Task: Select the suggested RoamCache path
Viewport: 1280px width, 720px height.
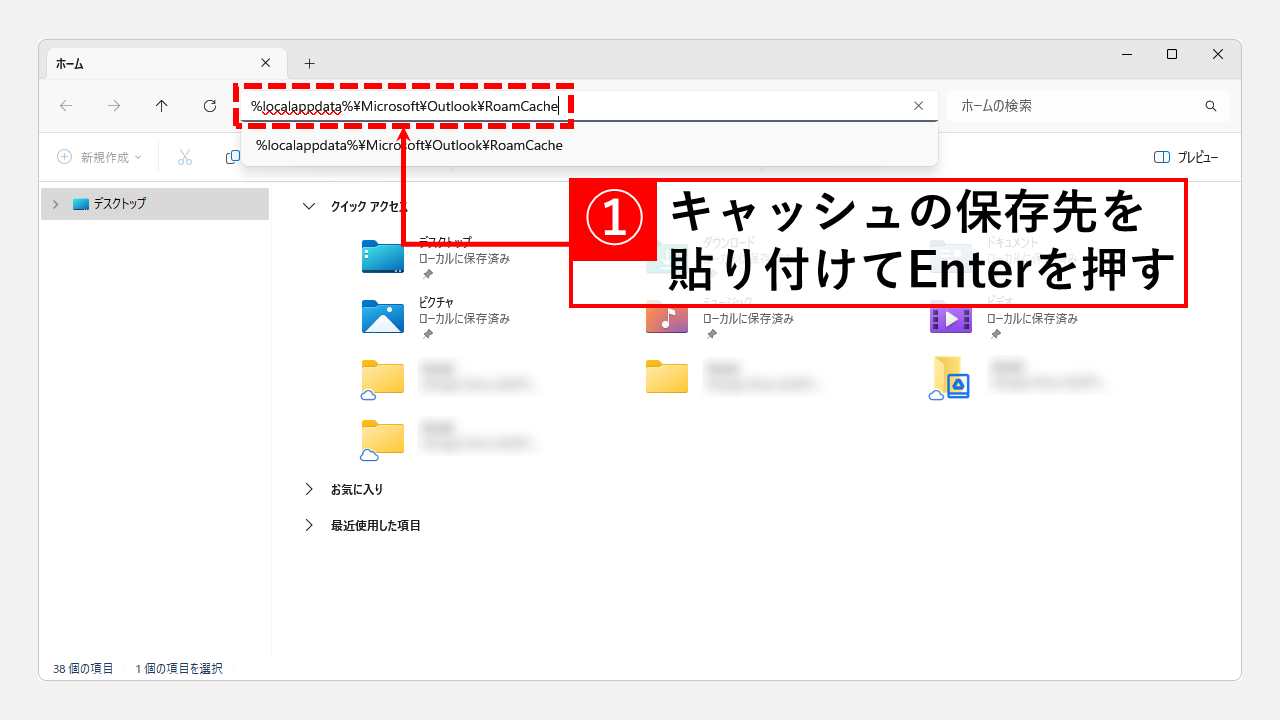Action: pyautogui.click(x=589, y=145)
